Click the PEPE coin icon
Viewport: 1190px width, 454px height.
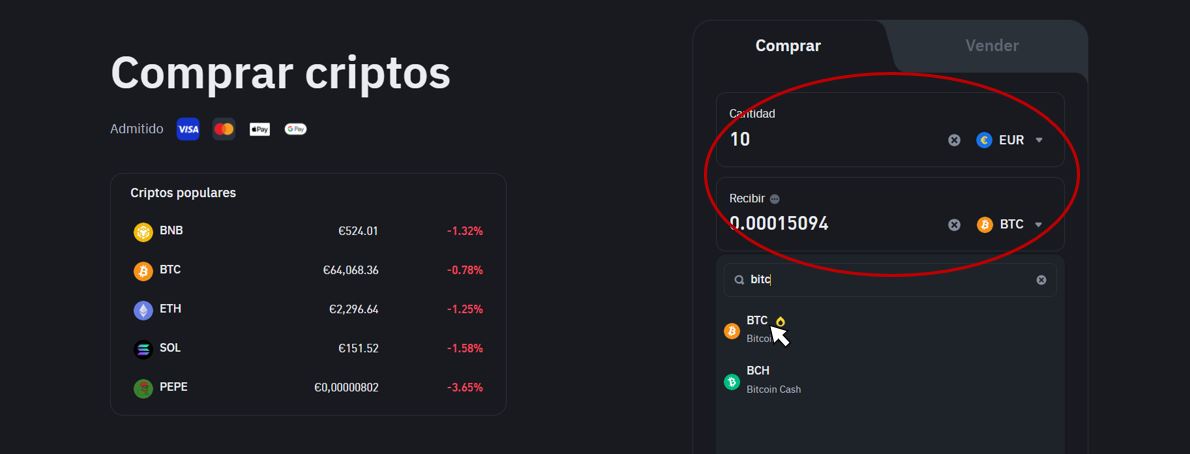pyautogui.click(x=143, y=388)
